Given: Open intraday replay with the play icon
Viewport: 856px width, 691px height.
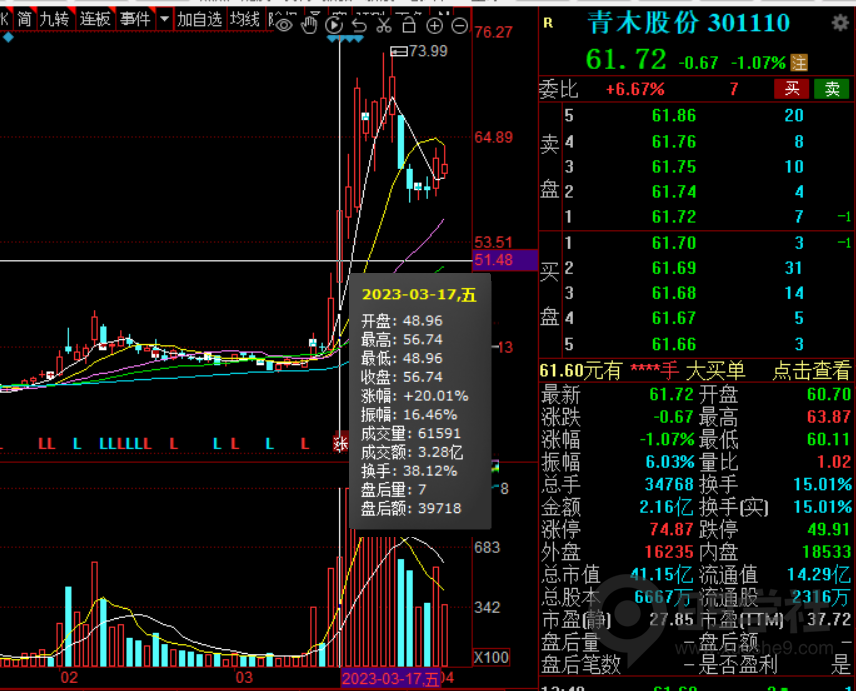Looking at the screenshot, I should 334,25.
